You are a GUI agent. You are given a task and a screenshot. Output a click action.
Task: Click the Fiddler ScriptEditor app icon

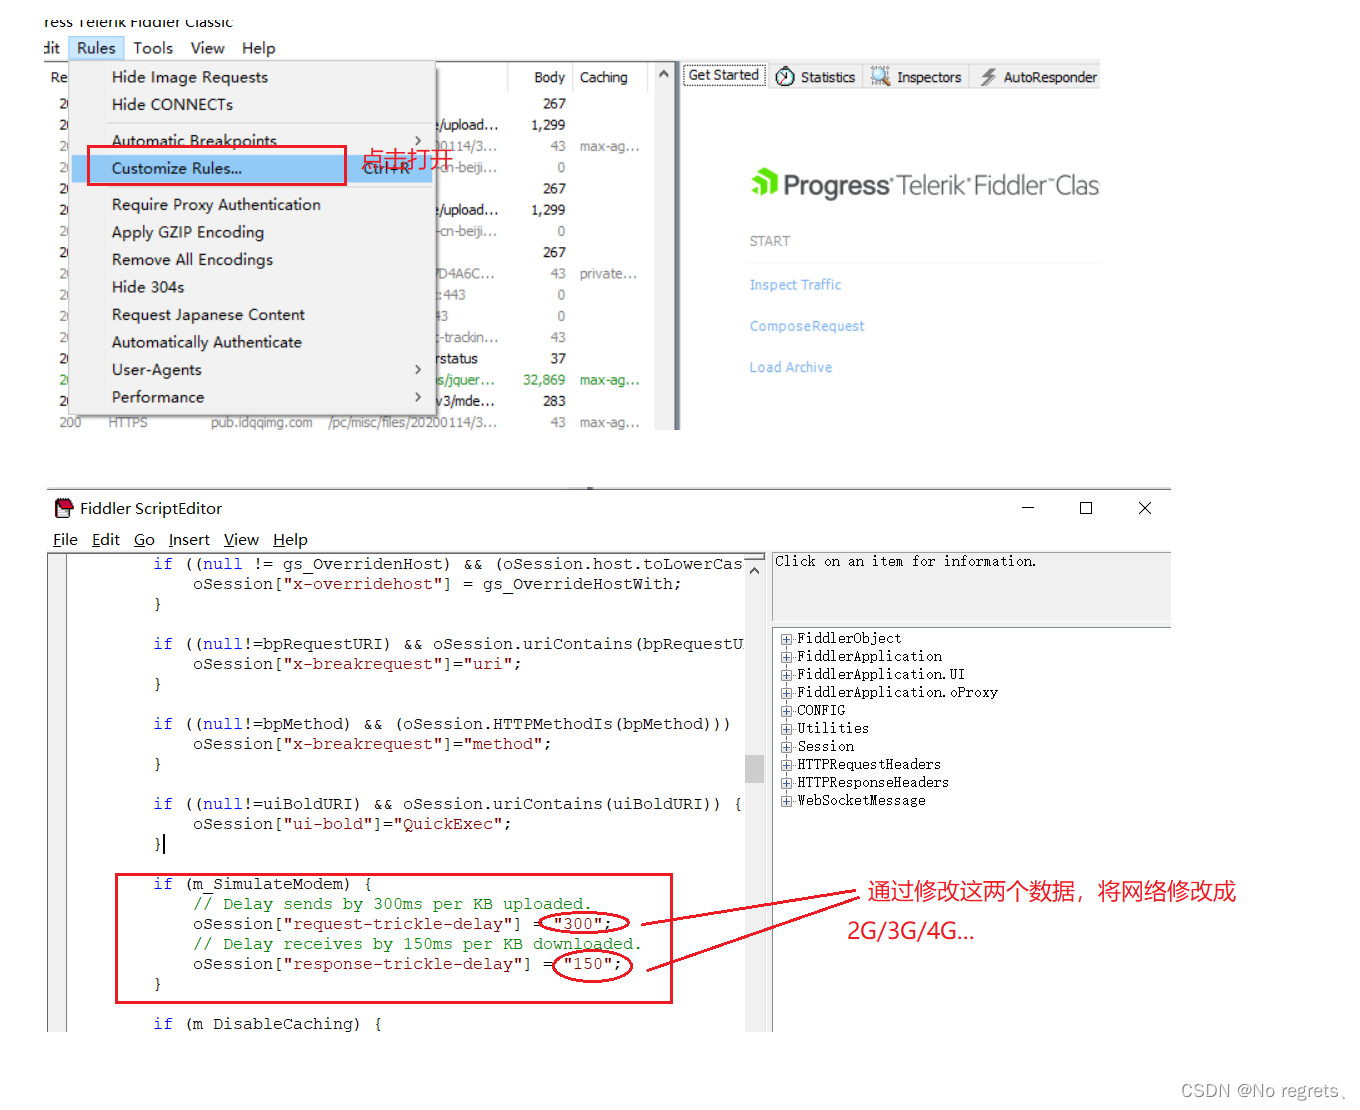click(64, 508)
